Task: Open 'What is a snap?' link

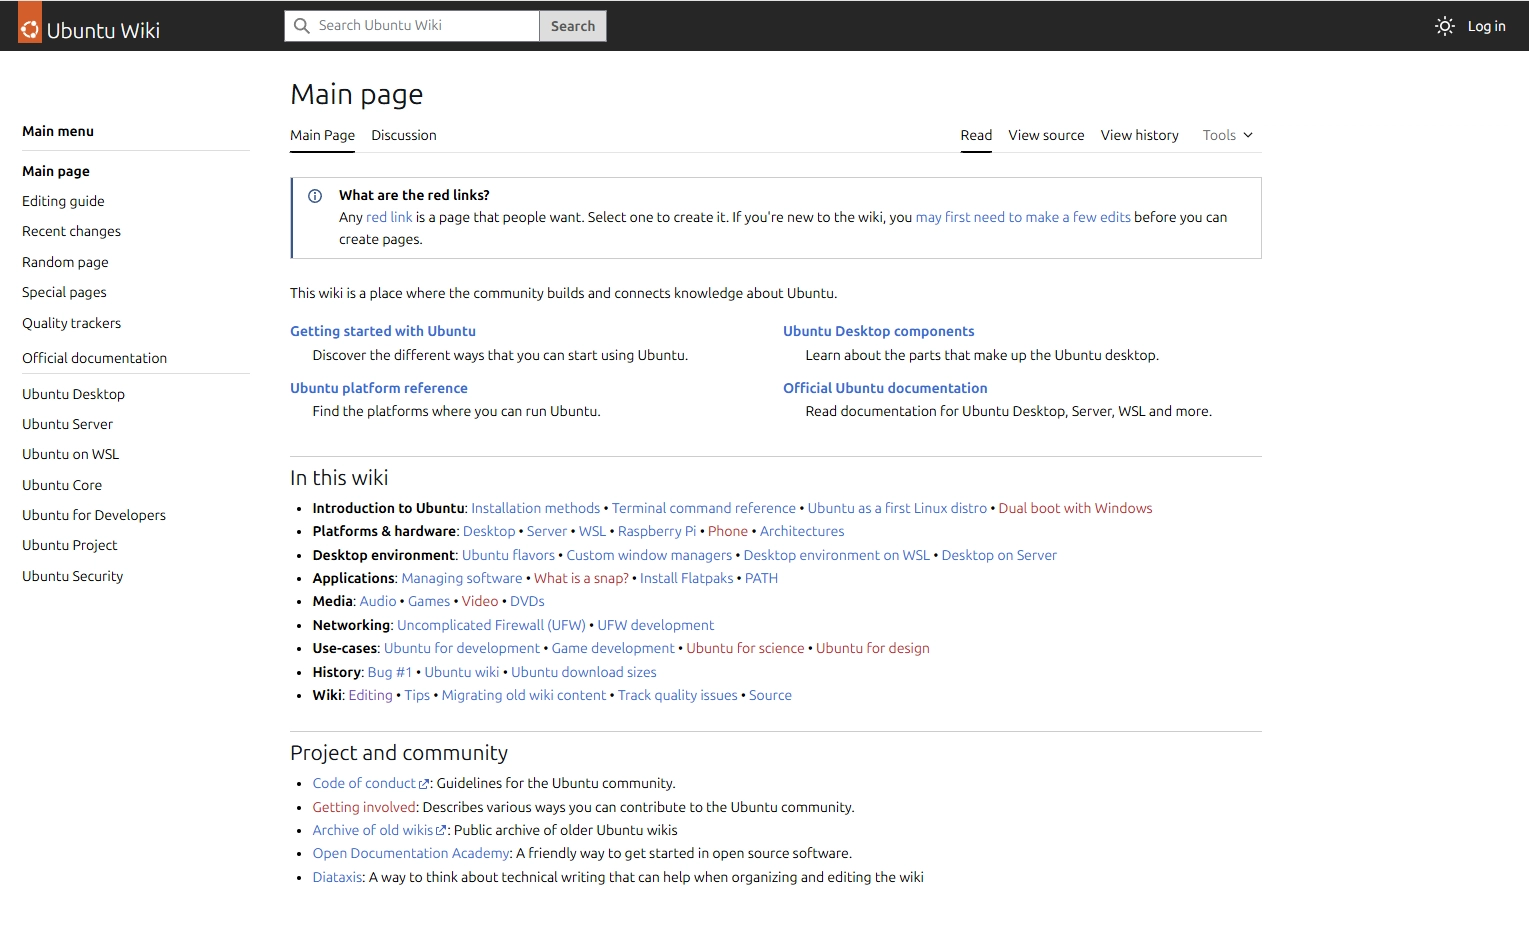Action: pyautogui.click(x=581, y=578)
